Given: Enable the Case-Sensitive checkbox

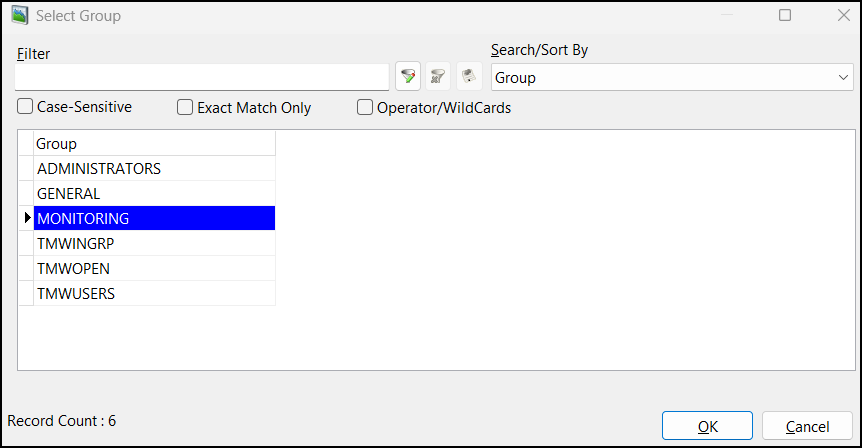Looking at the screenshot, I should point(25,107).
